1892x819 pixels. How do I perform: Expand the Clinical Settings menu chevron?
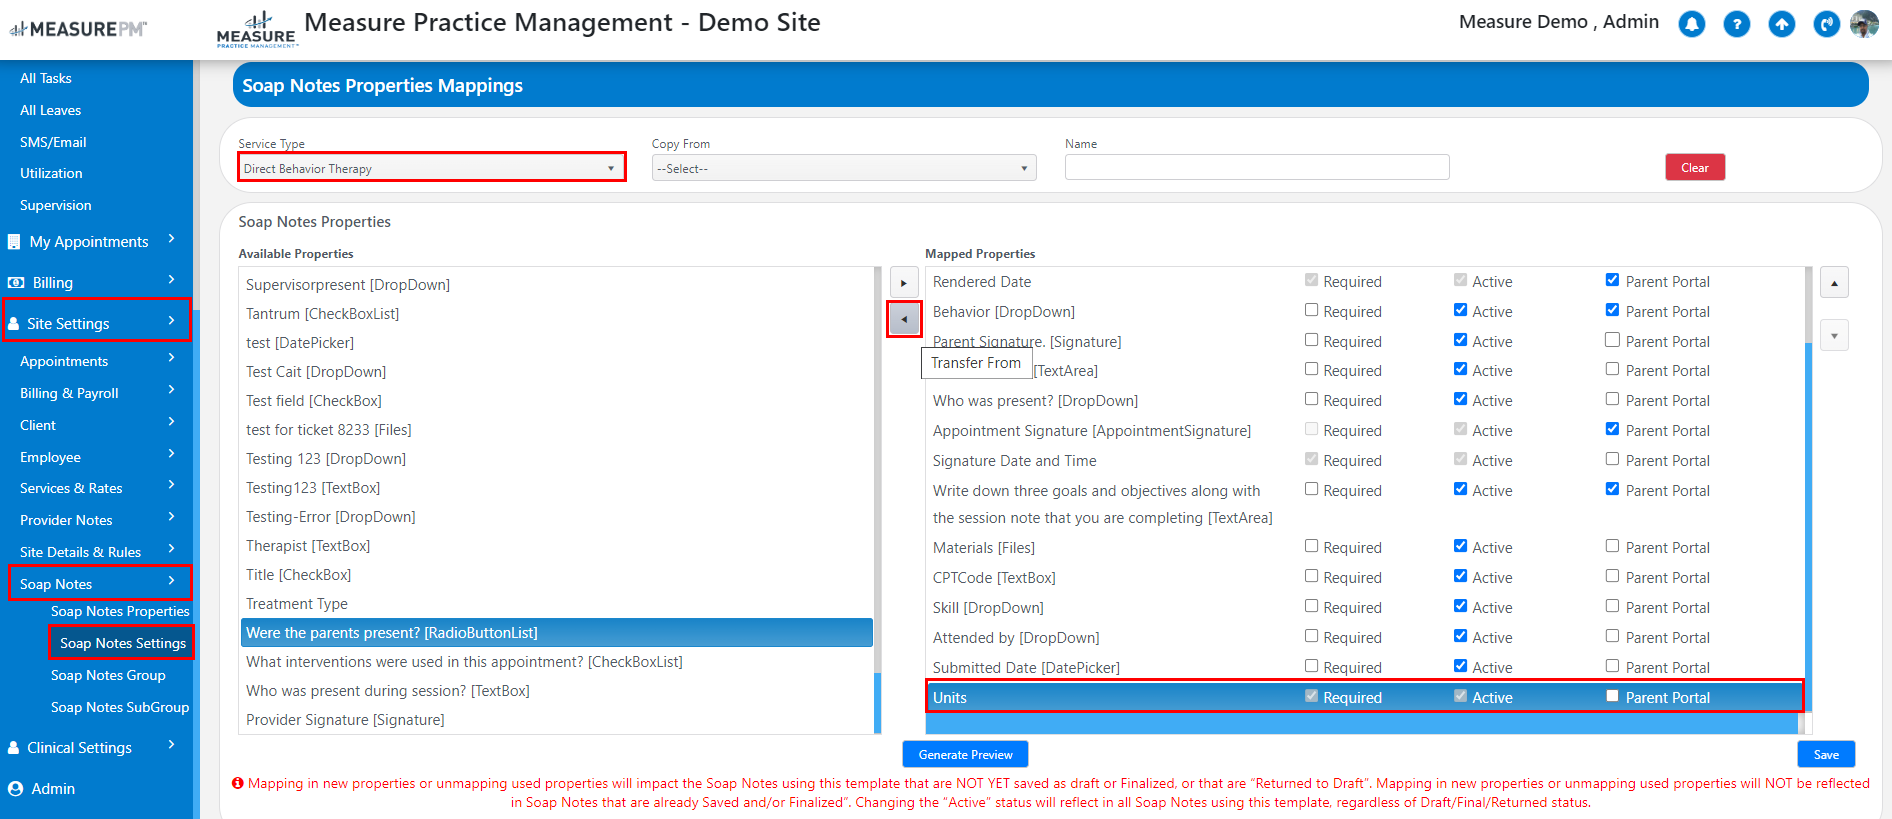click(x=172, y=745)
